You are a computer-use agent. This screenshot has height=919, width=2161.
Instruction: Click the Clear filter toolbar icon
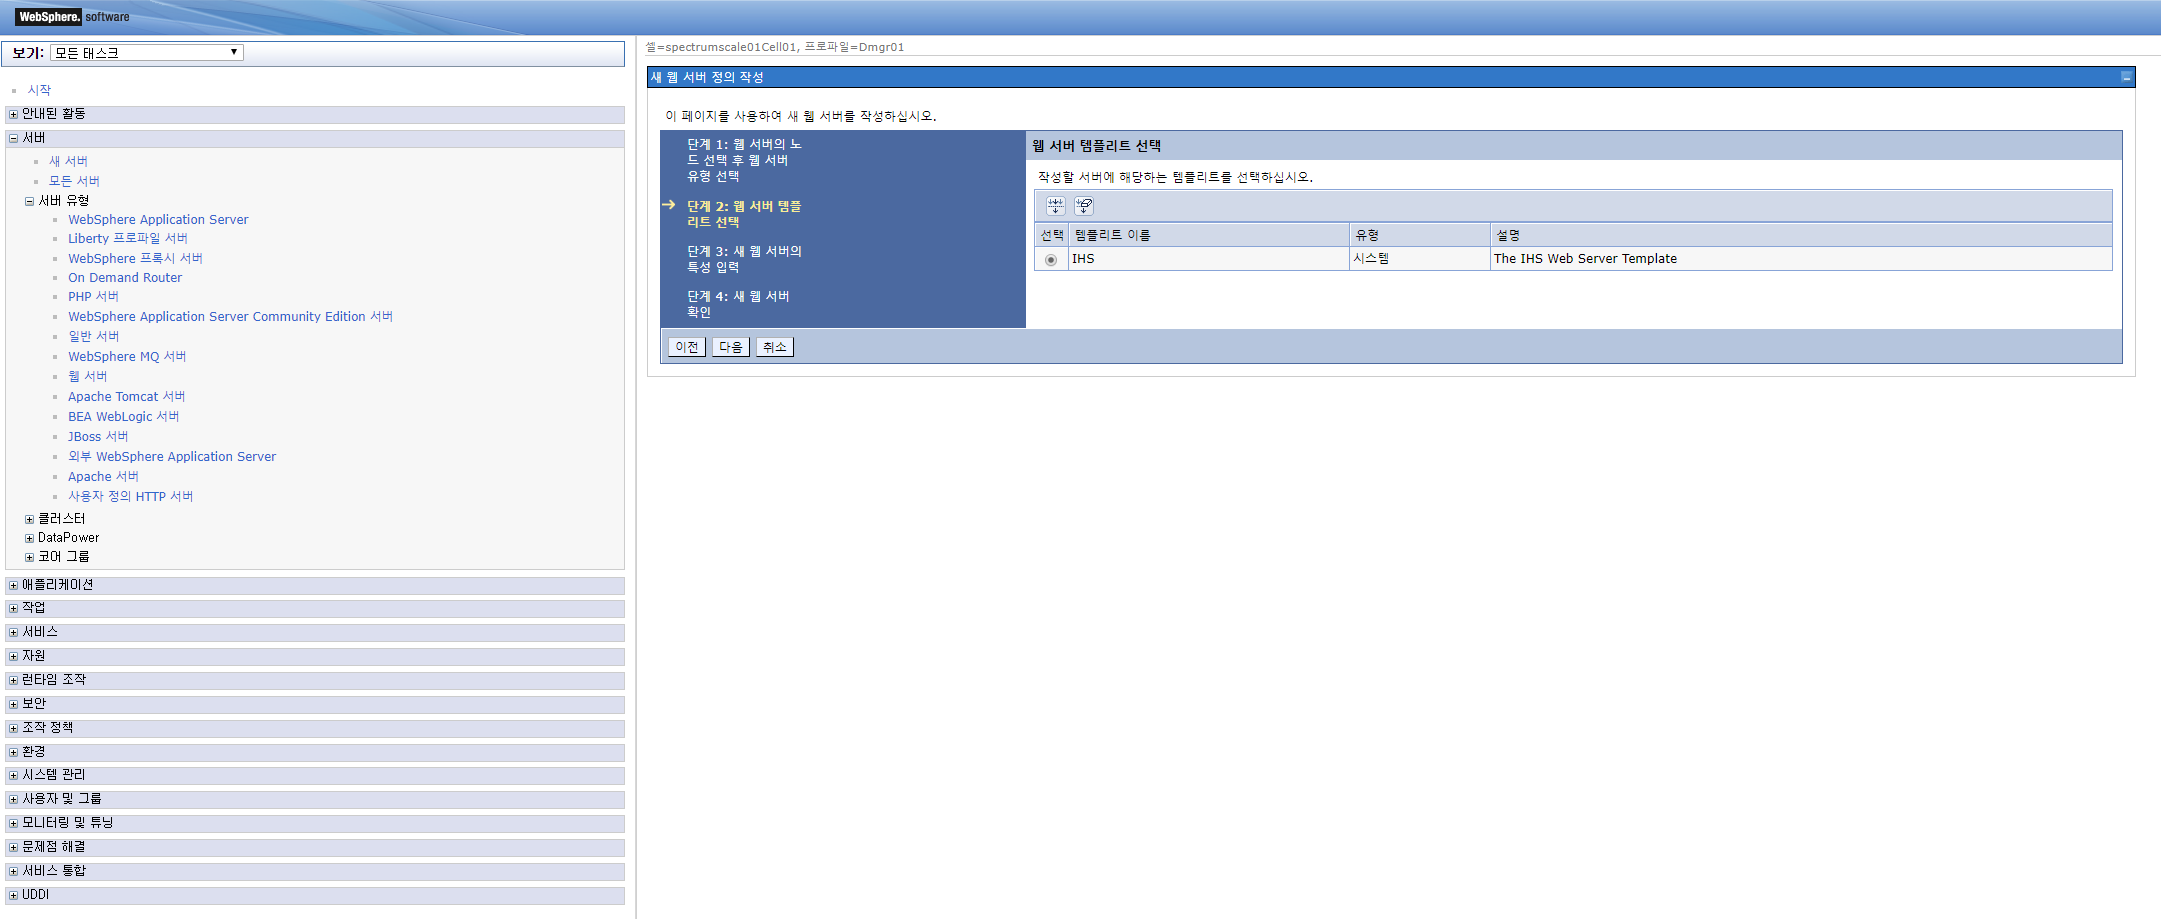tap(1084, 206)
